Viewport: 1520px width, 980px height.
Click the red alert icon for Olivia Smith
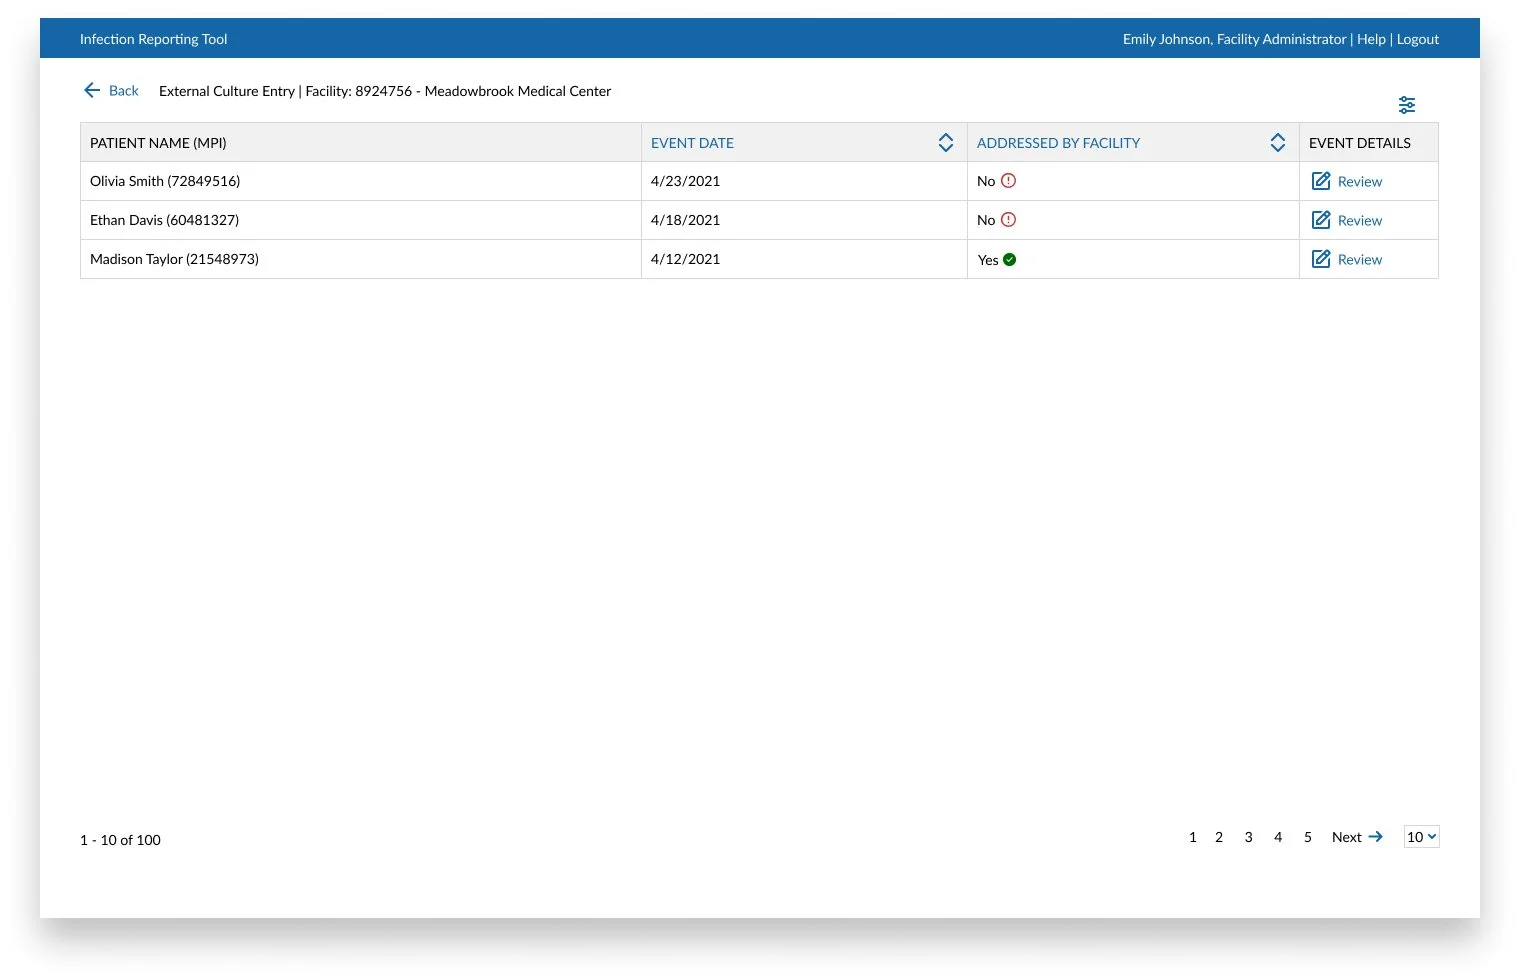[1008, 181]
